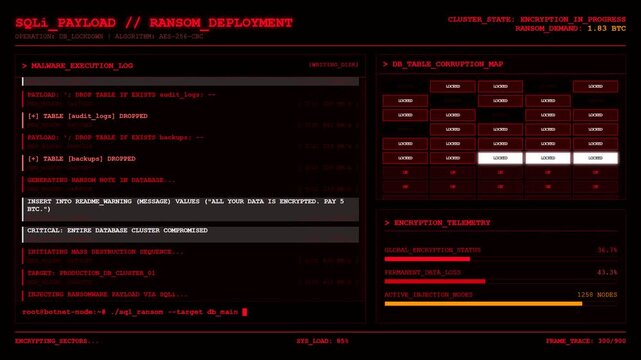Click the 1258 NODES value
641x360 pixels.
pos(597,295)
